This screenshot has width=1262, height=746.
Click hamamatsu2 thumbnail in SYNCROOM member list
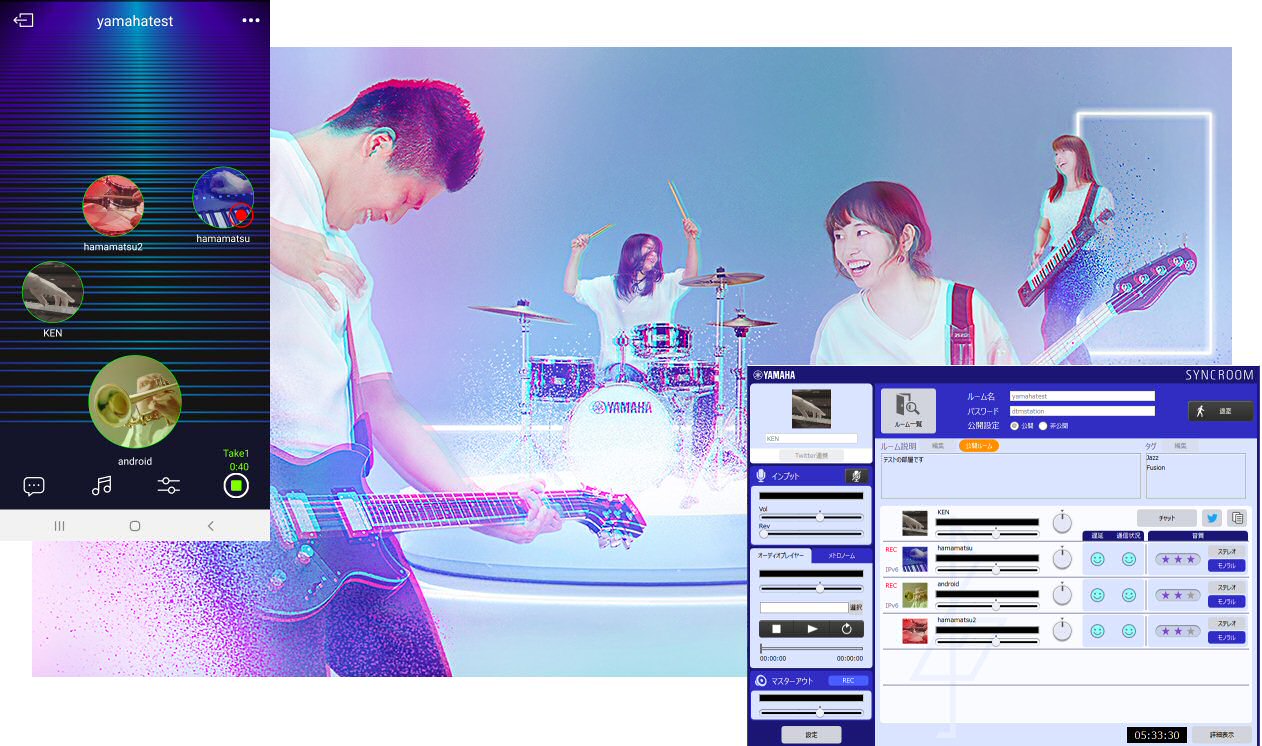[x=915, y=630]
